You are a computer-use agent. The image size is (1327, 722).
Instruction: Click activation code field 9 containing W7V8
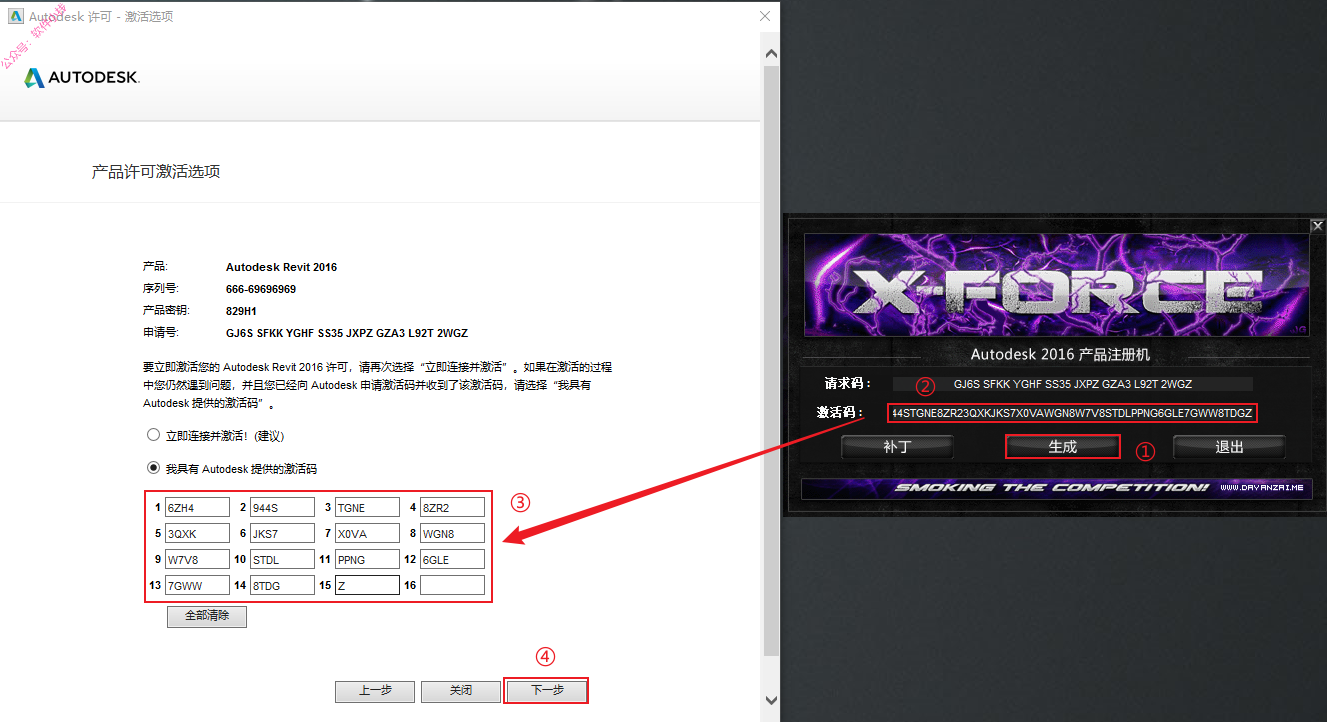(x=197, y=559)
